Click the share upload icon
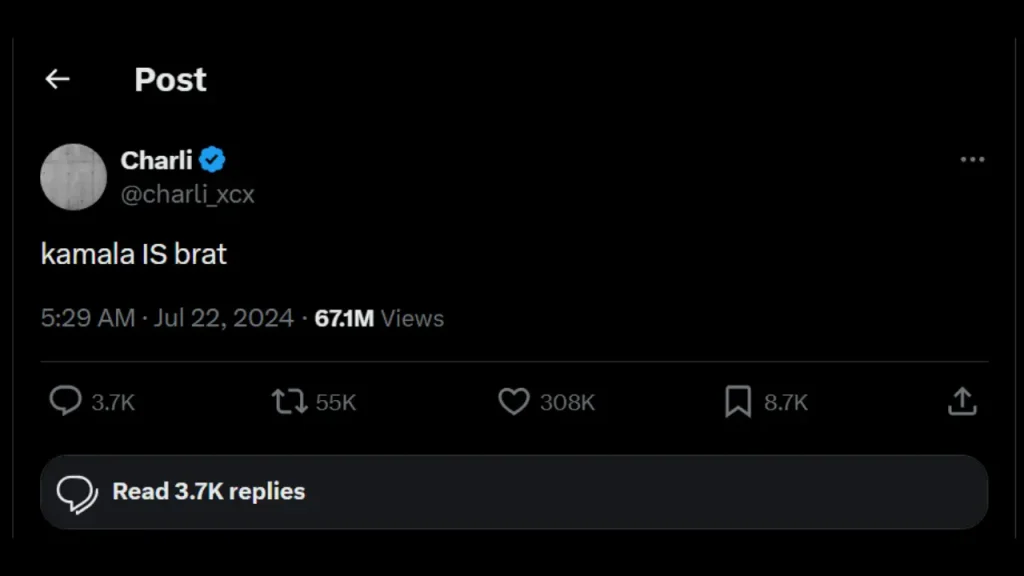This screenshot has height=576, width=1024. (961, 402)
